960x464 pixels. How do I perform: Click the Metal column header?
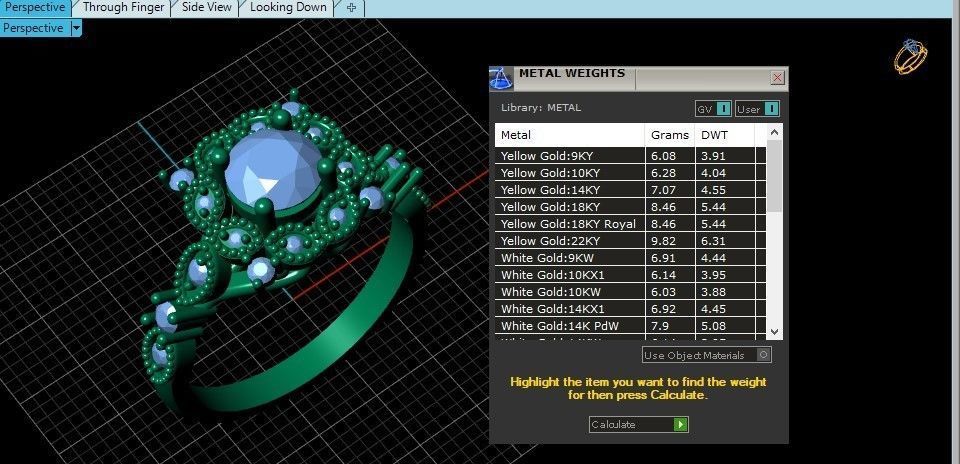tap(569, 135)
